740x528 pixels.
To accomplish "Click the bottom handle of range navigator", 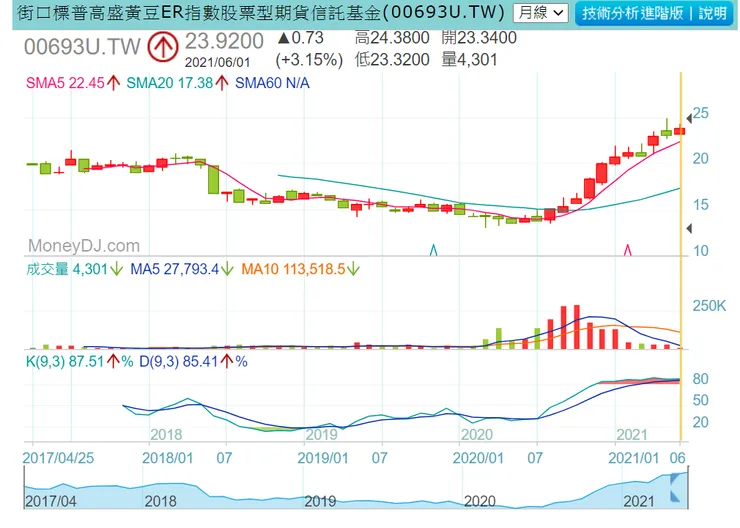I will (675, 496).
